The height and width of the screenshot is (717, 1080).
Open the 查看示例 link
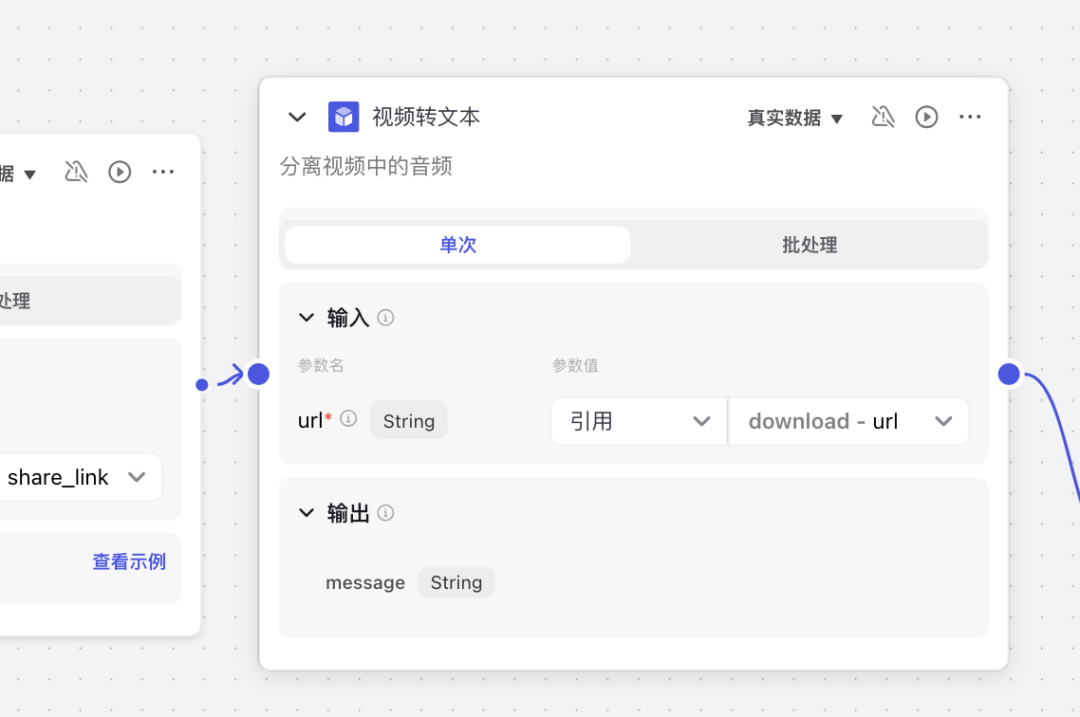point(128,561)
